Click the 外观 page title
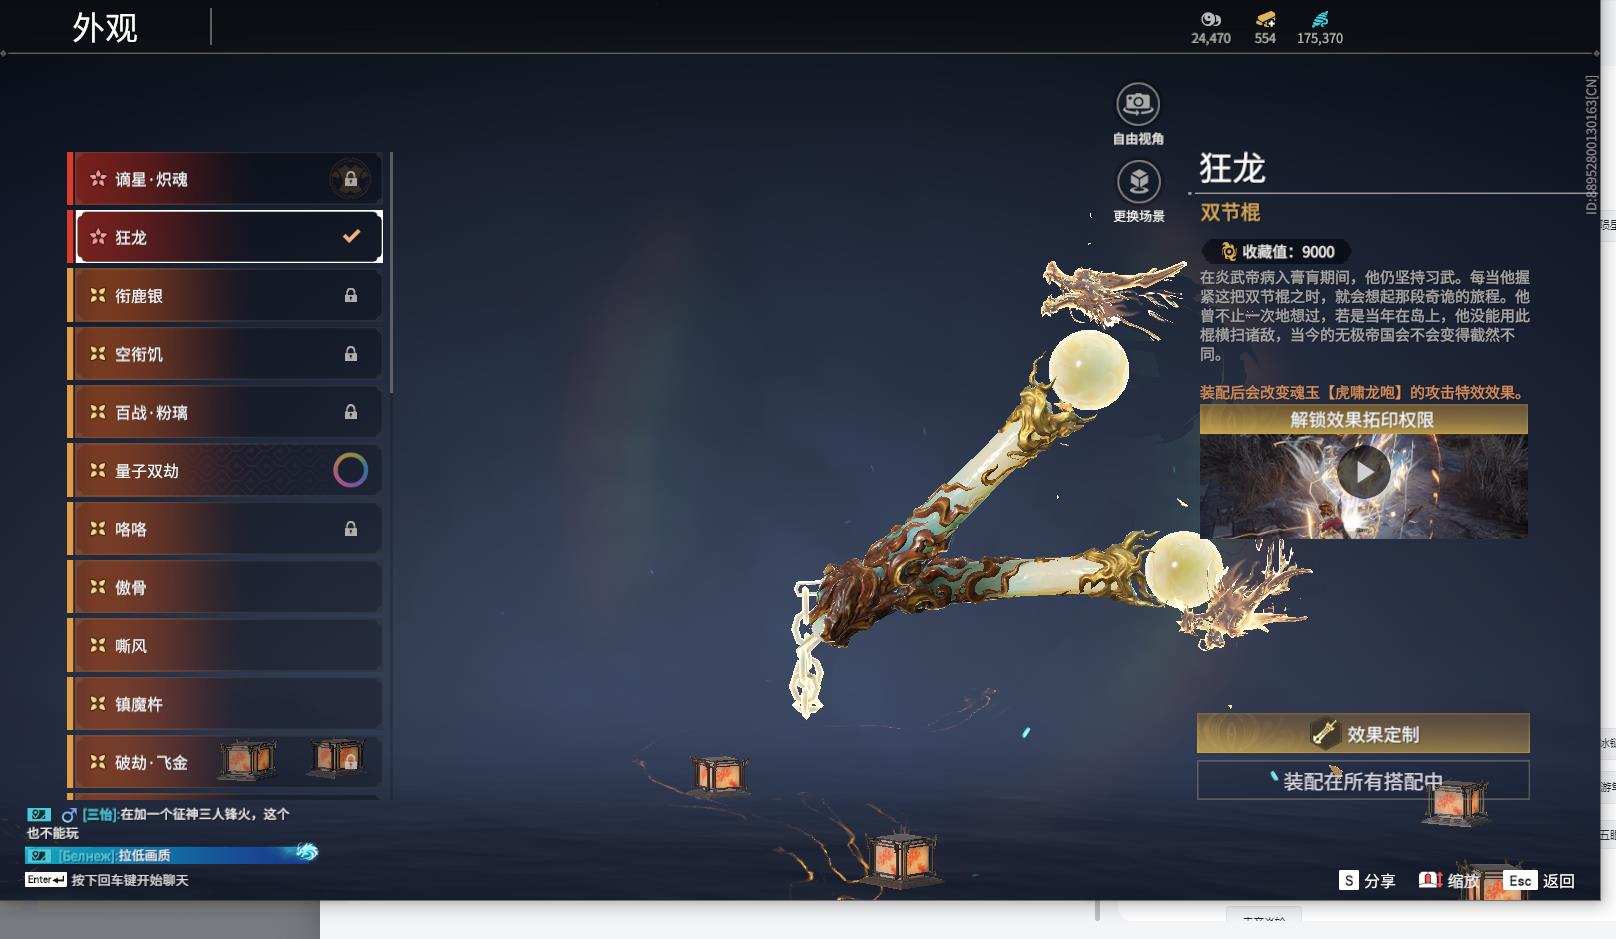1616x939 pixels. point(105,27)
